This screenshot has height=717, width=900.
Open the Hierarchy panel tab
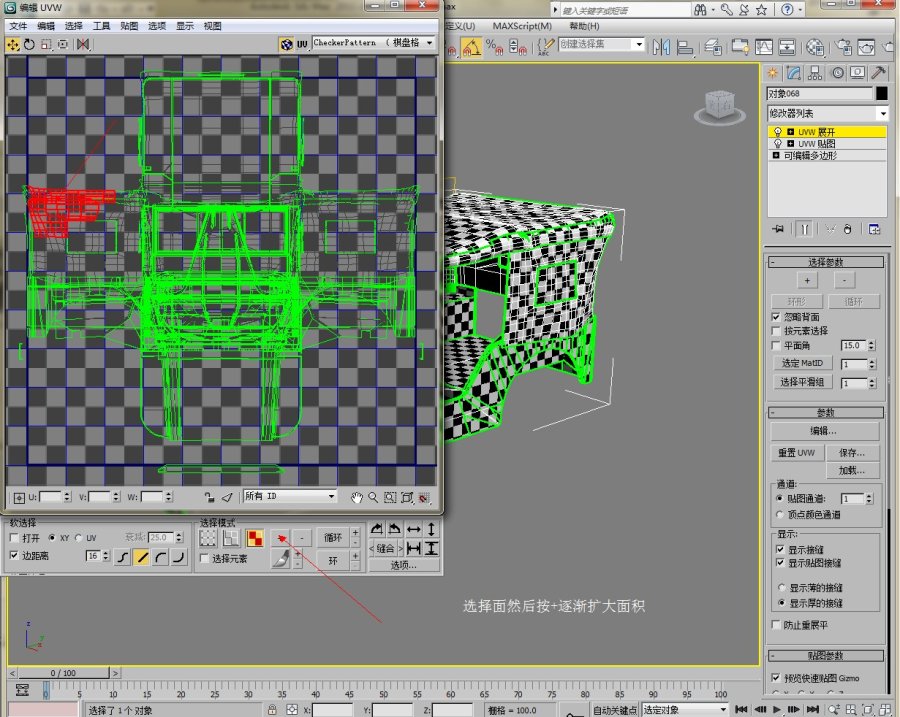pos(815,73)
